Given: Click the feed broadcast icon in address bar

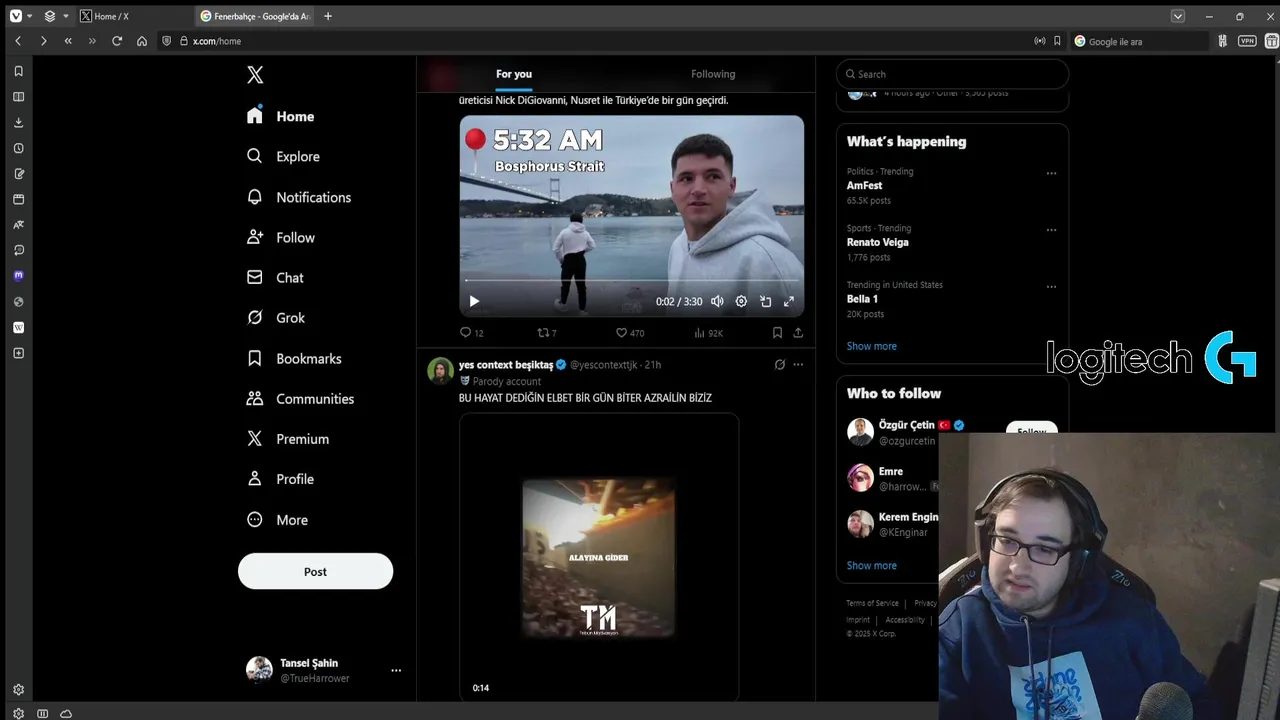Looking at the screenshot, I should click(1040, 41).
